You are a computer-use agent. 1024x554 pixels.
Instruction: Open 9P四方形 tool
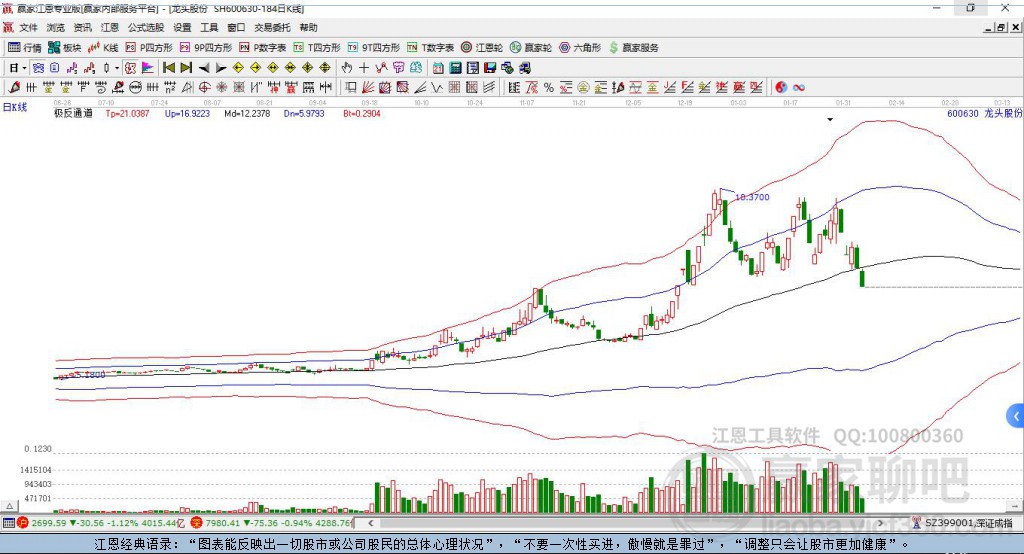[206, 48]
